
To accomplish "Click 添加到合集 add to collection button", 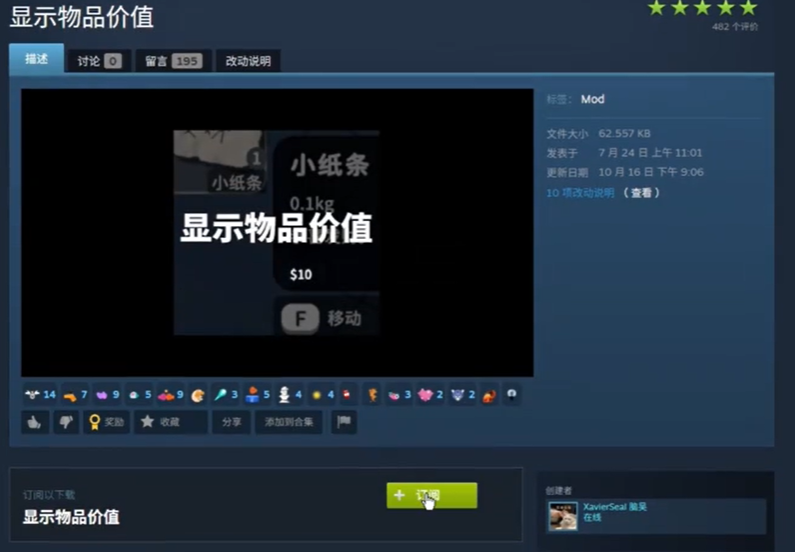I will 288,422.
